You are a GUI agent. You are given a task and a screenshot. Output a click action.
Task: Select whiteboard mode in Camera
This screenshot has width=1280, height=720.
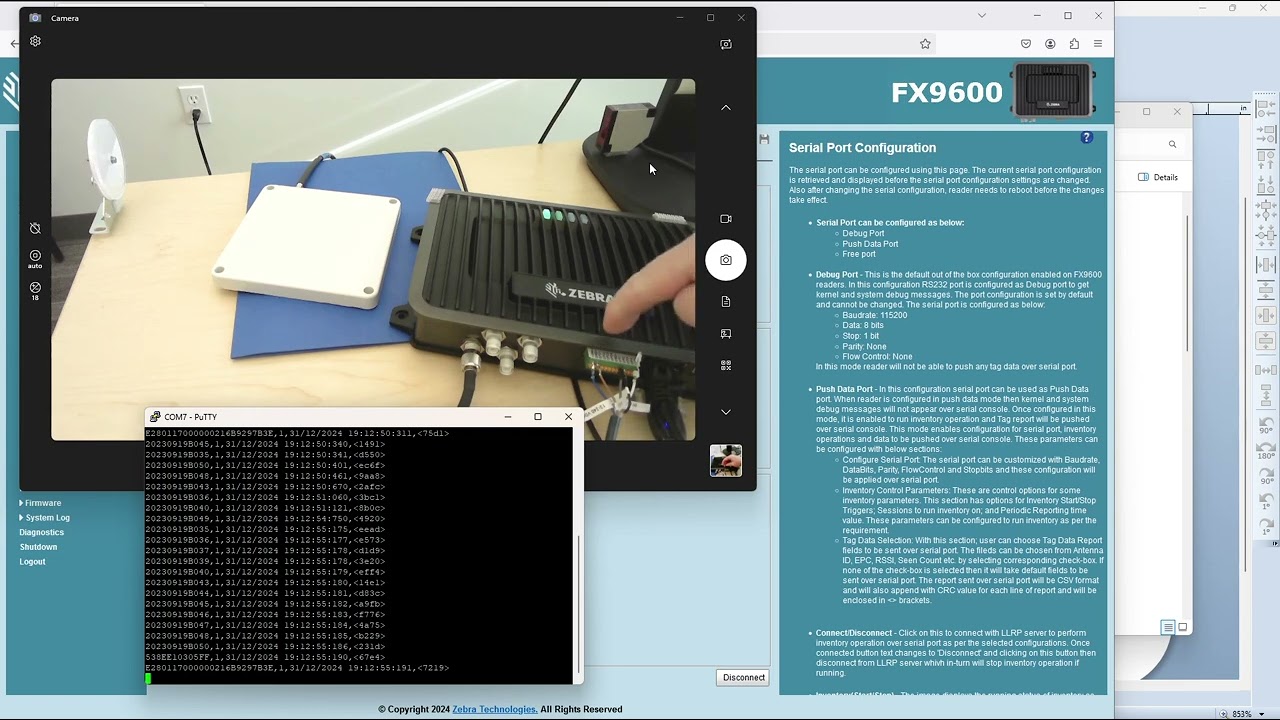pyautogui.click(x=726, y=334)
